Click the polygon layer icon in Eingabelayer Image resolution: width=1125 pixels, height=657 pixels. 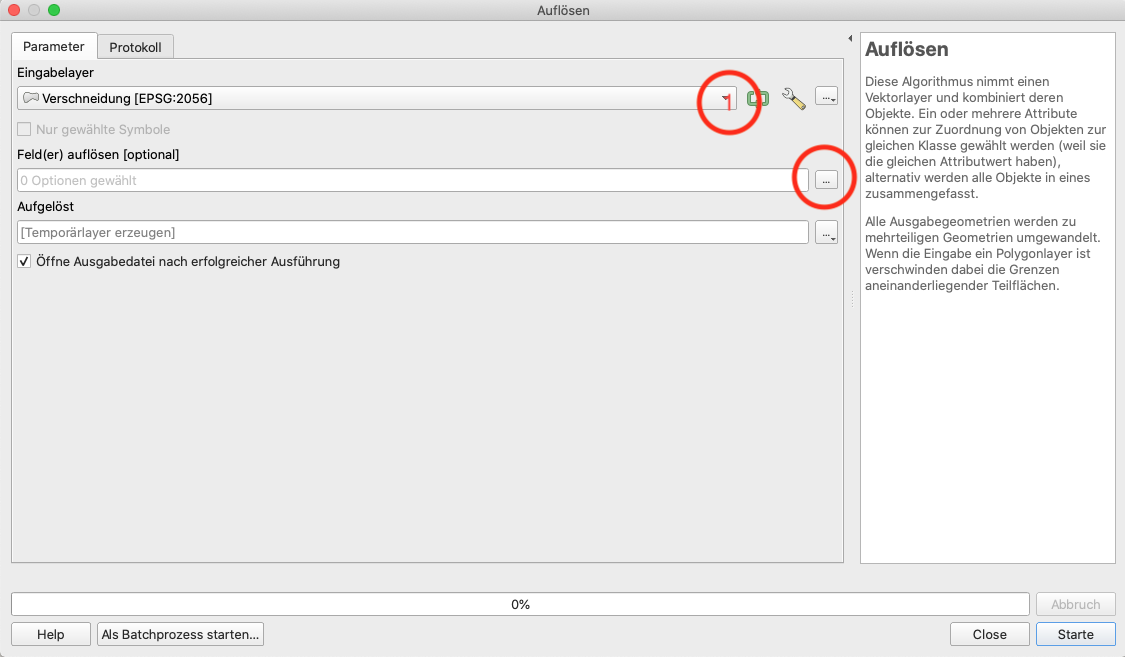click(31, 98)
